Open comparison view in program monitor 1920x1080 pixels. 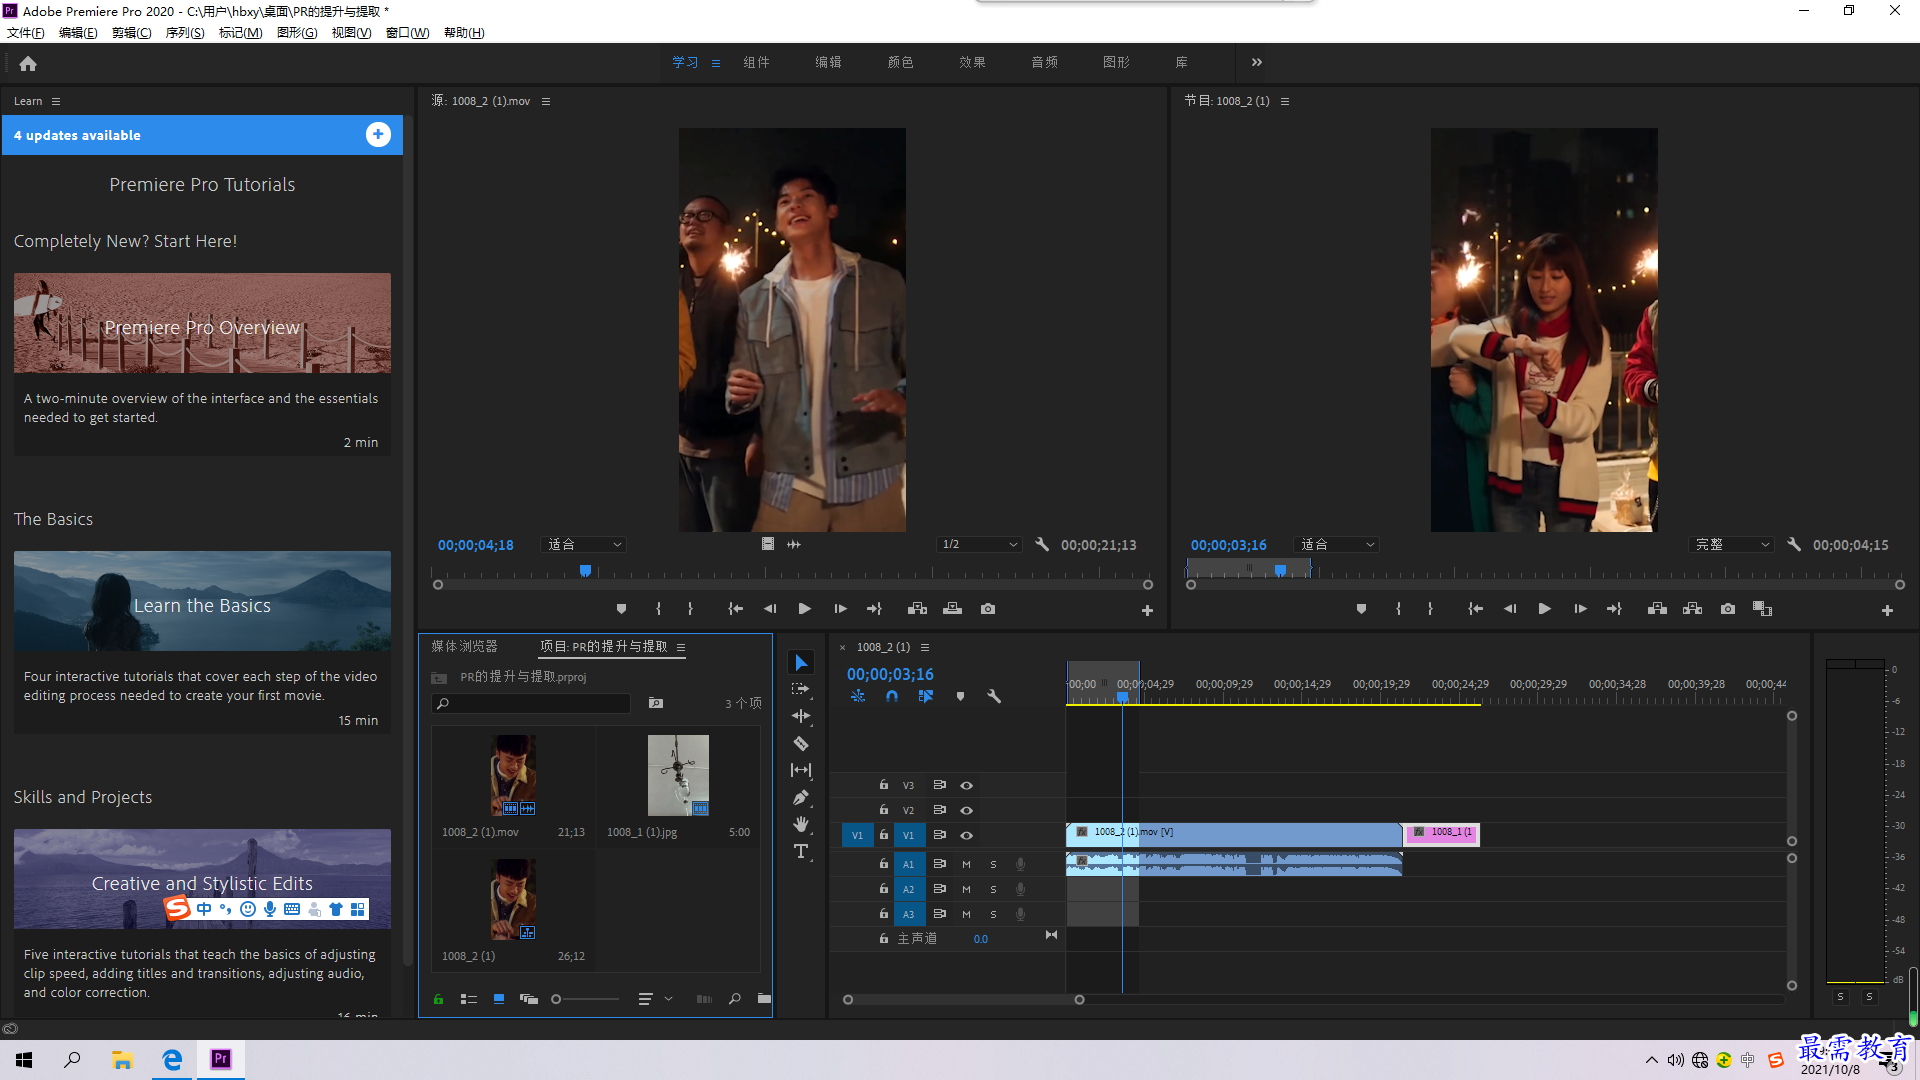(x=1763, y=609)
